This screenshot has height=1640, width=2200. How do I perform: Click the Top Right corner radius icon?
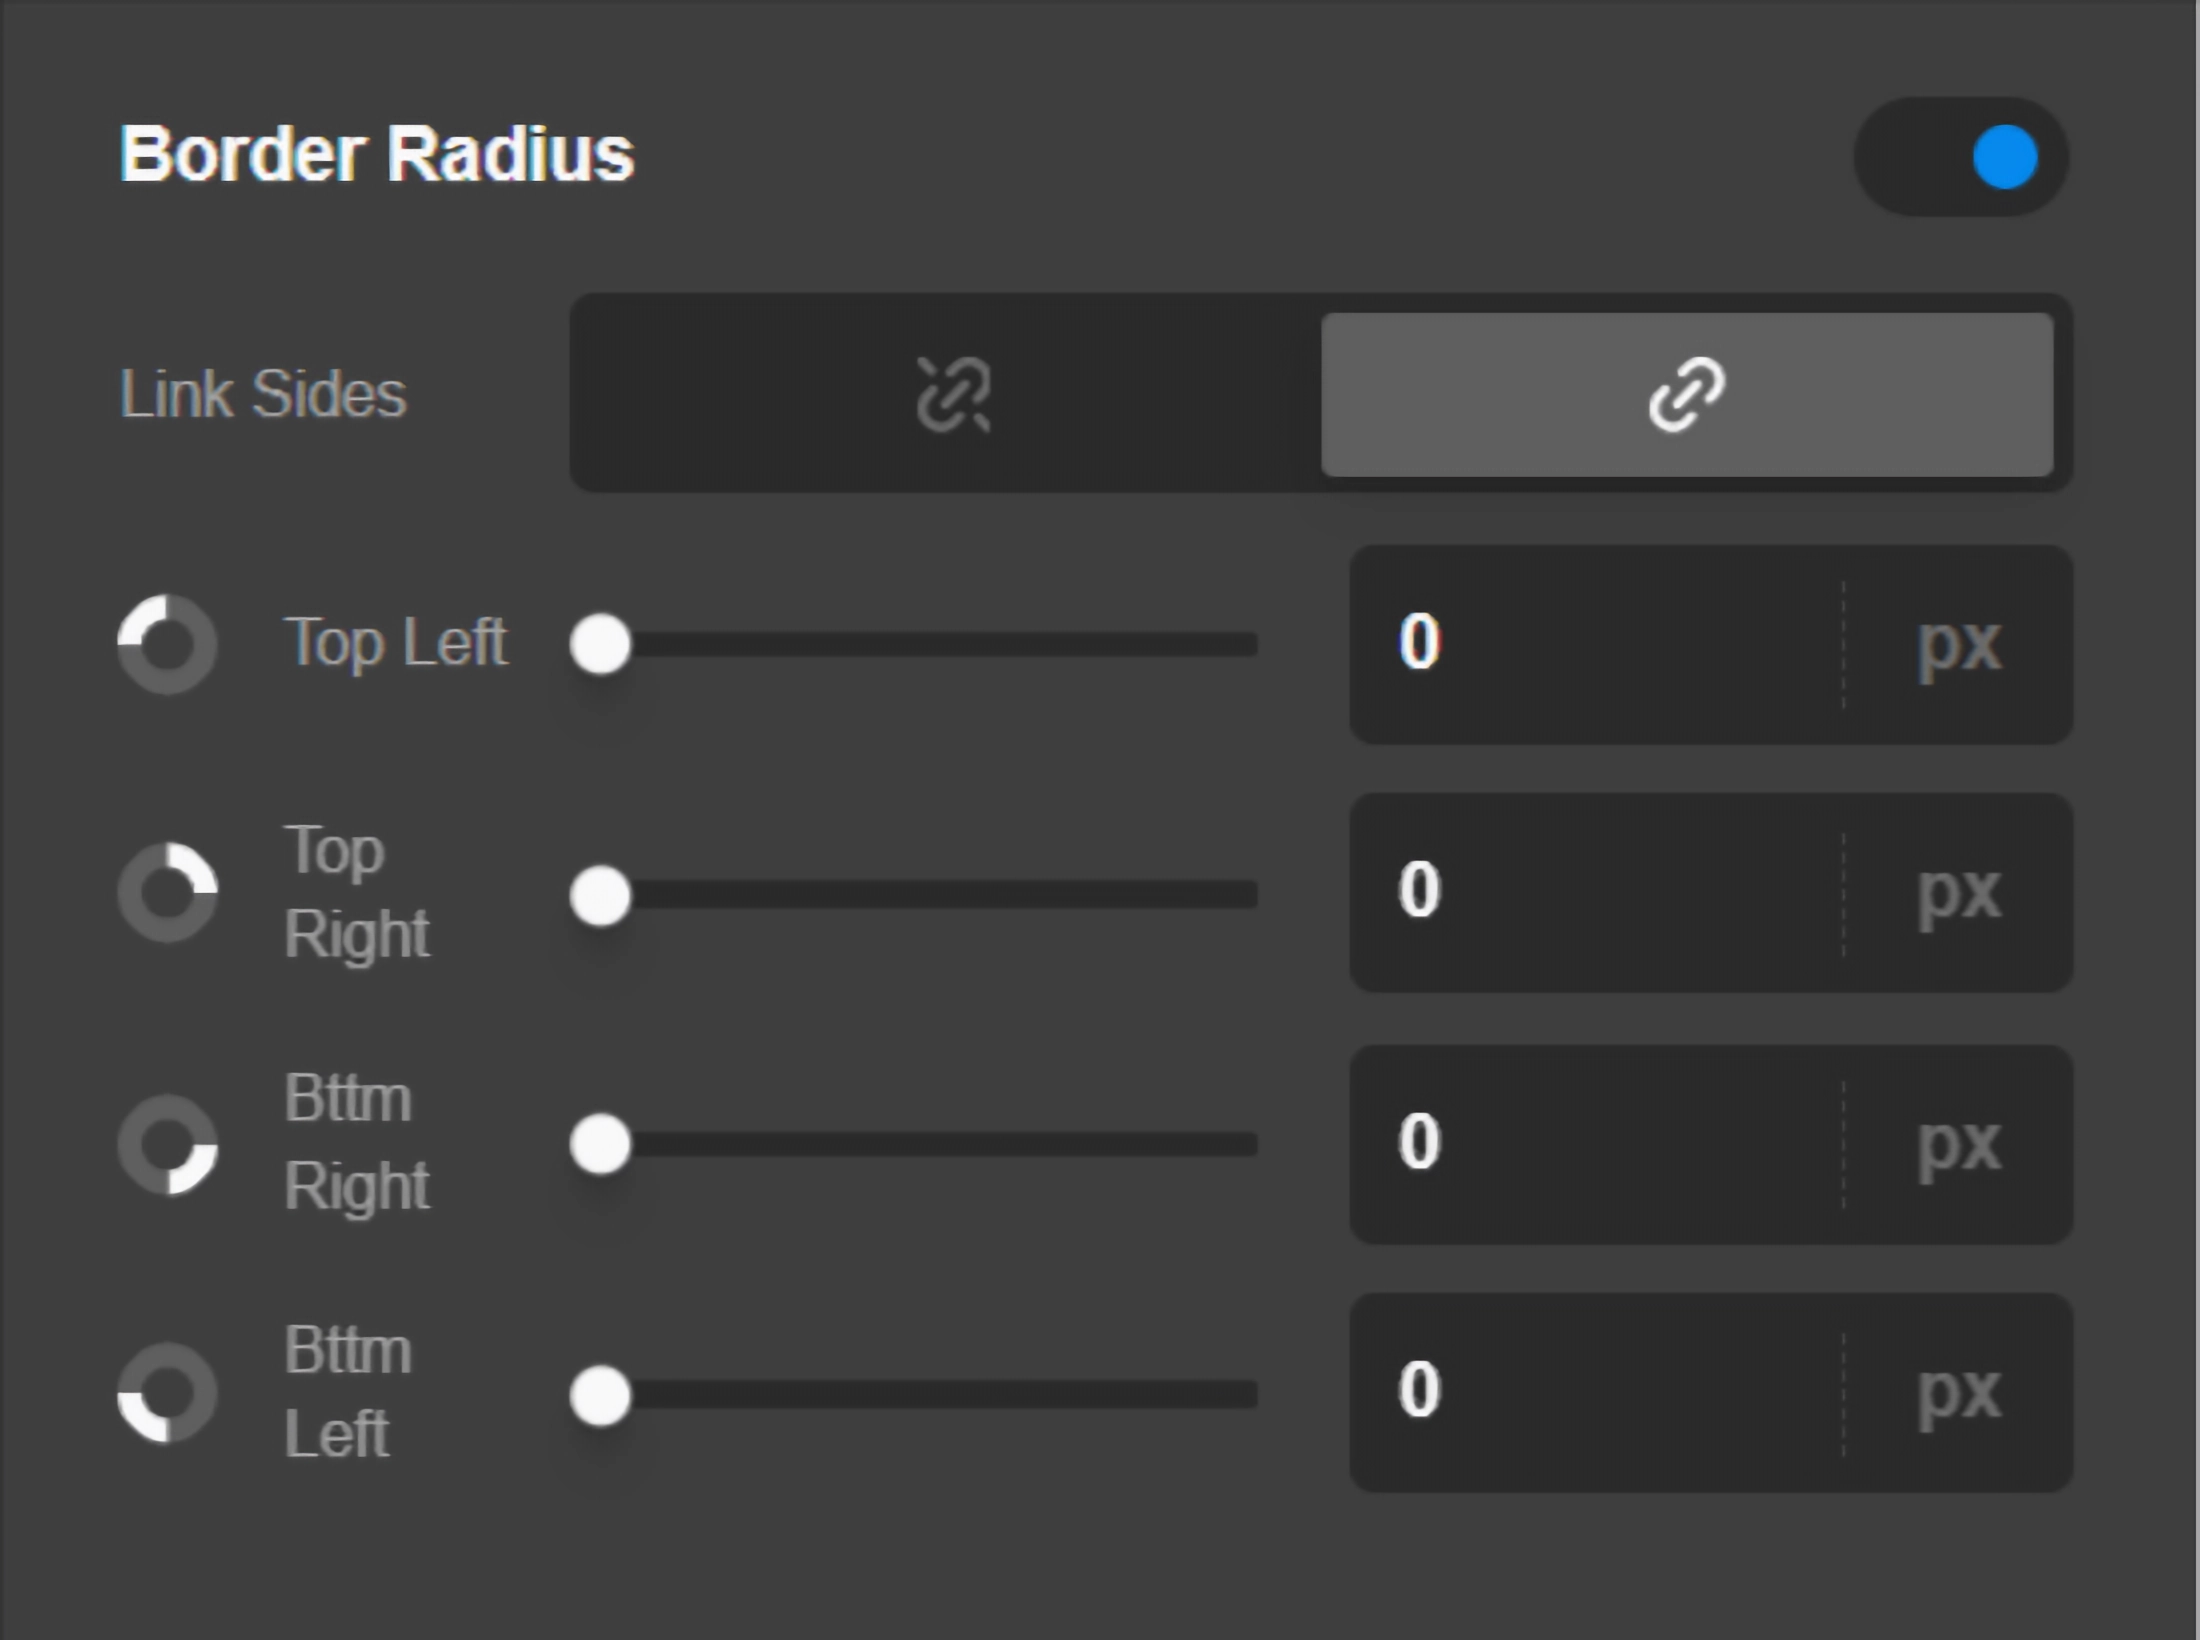167,893
